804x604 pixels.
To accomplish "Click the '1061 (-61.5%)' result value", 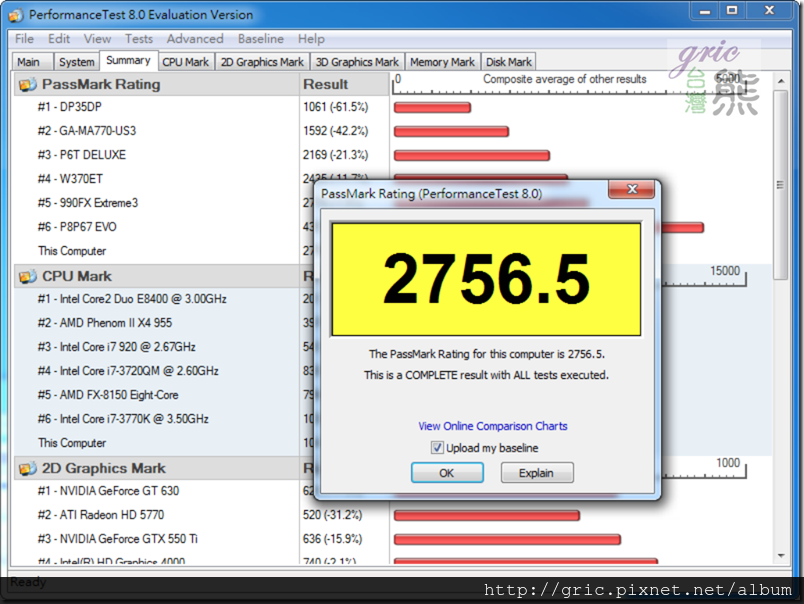I will tap(335, 107).
